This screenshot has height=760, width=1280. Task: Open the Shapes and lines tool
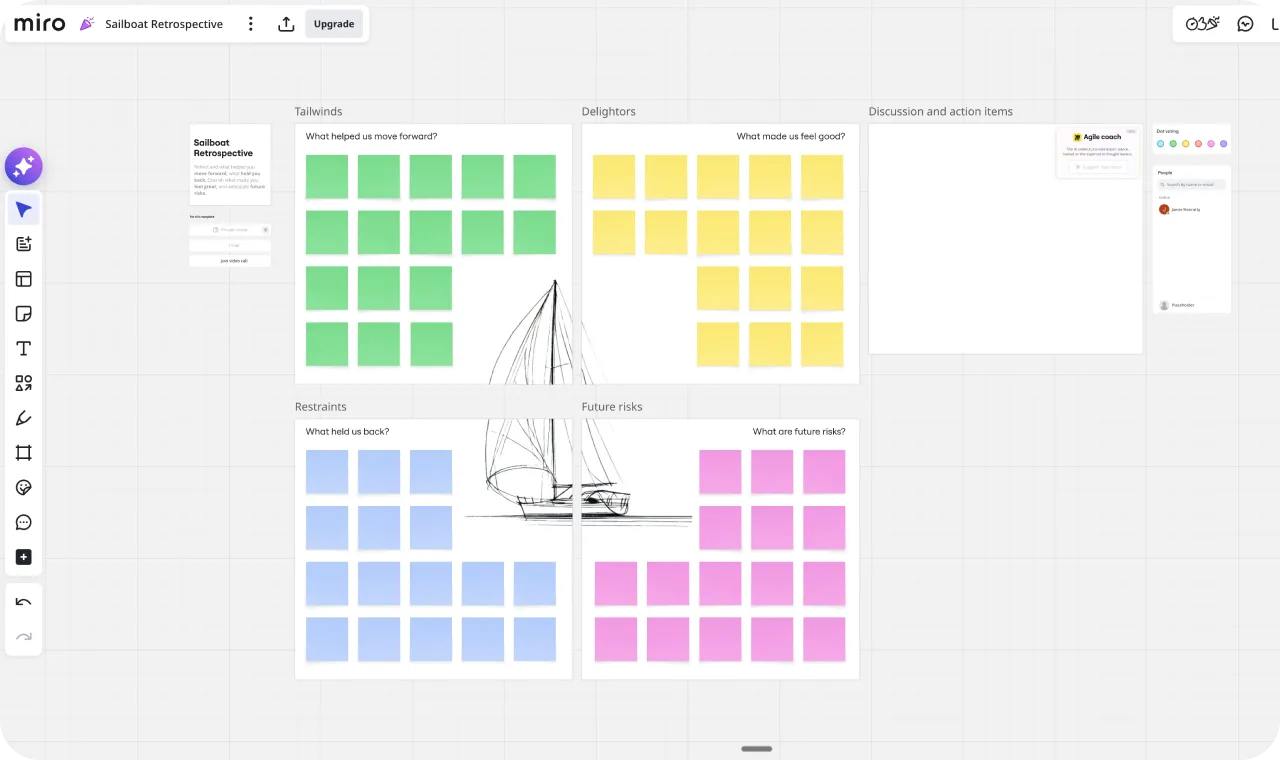click(x=24, y=383)
